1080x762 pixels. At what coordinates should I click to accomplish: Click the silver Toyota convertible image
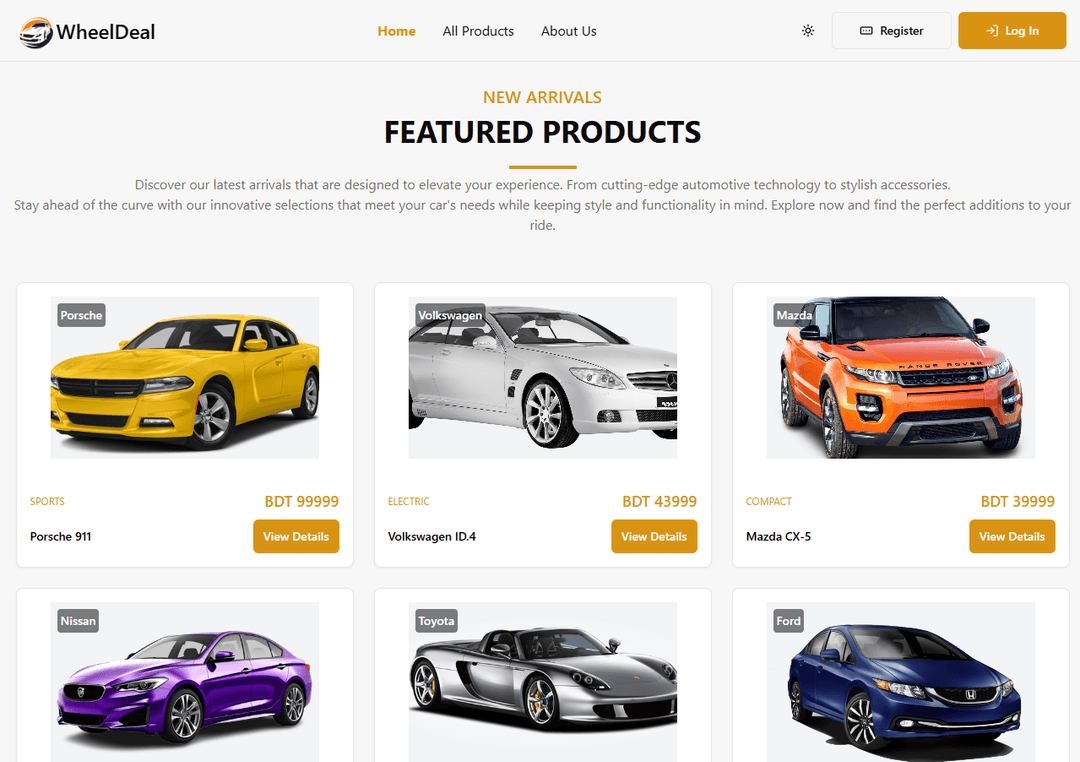tap(543, 682)
